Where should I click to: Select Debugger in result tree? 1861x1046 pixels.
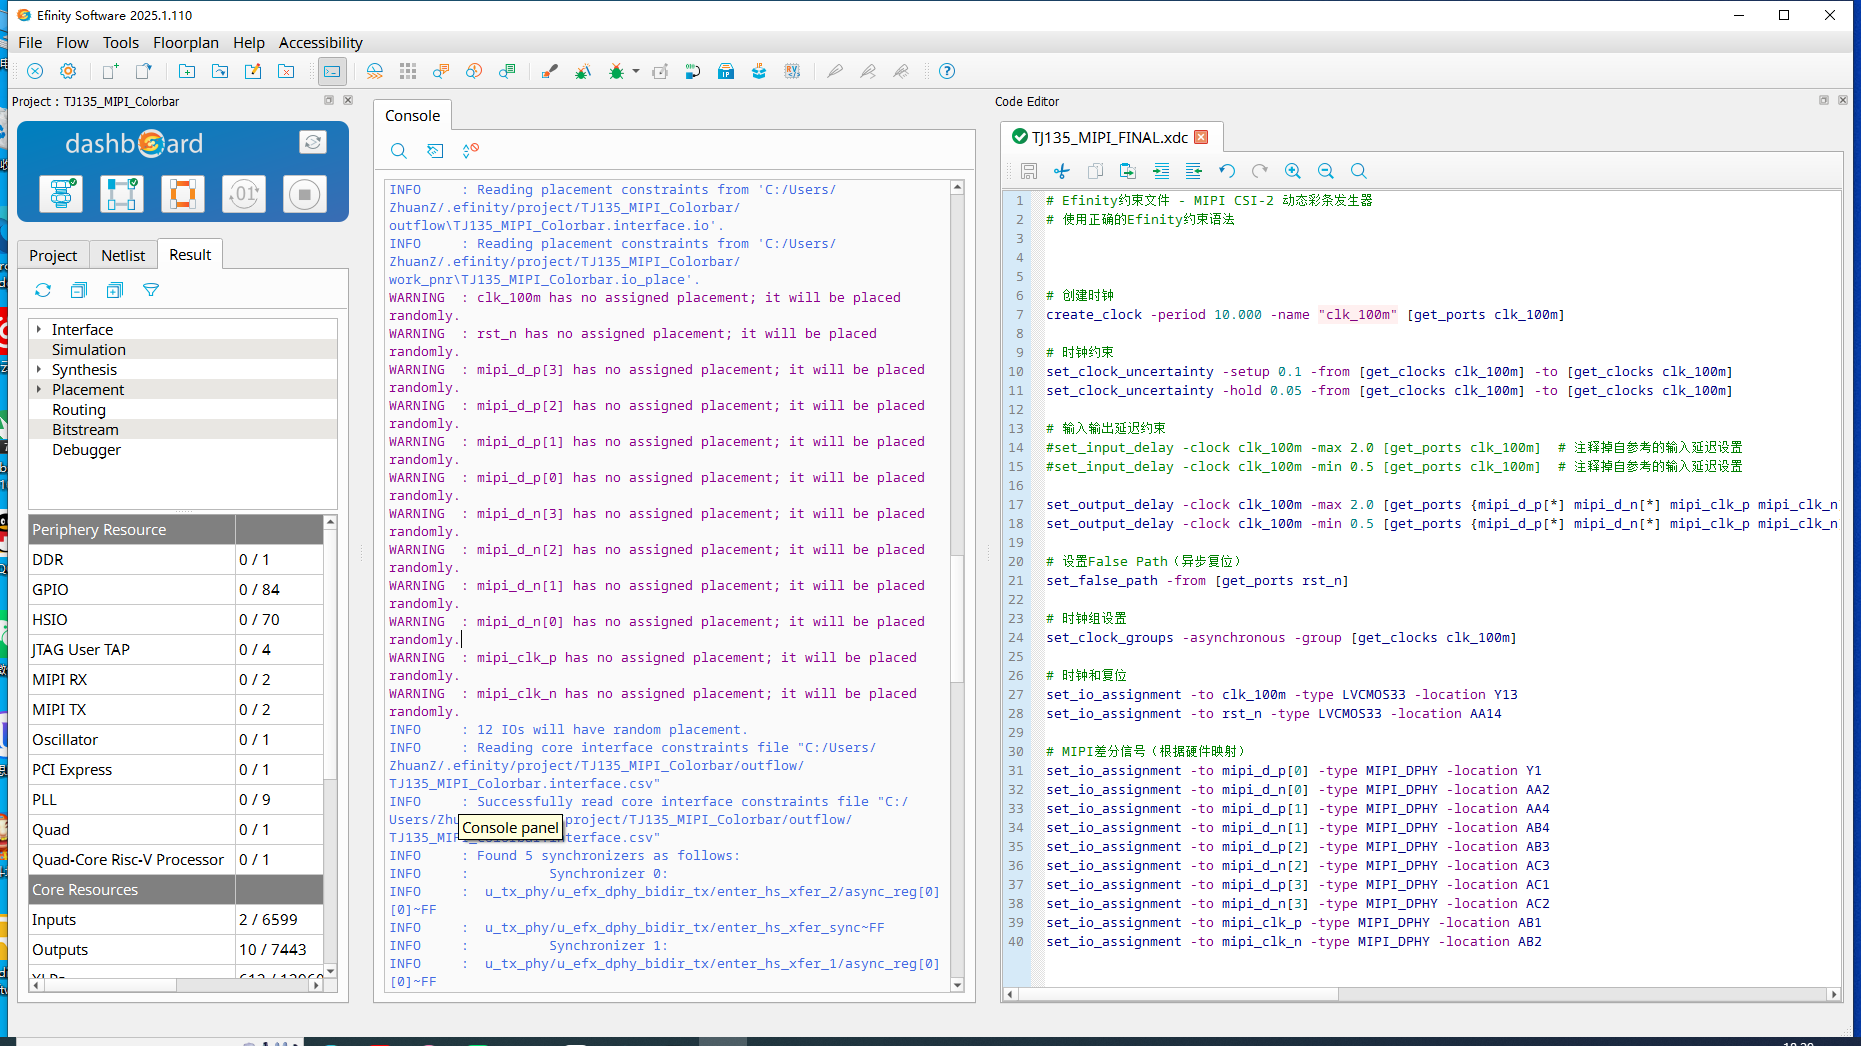pos(86,449)
